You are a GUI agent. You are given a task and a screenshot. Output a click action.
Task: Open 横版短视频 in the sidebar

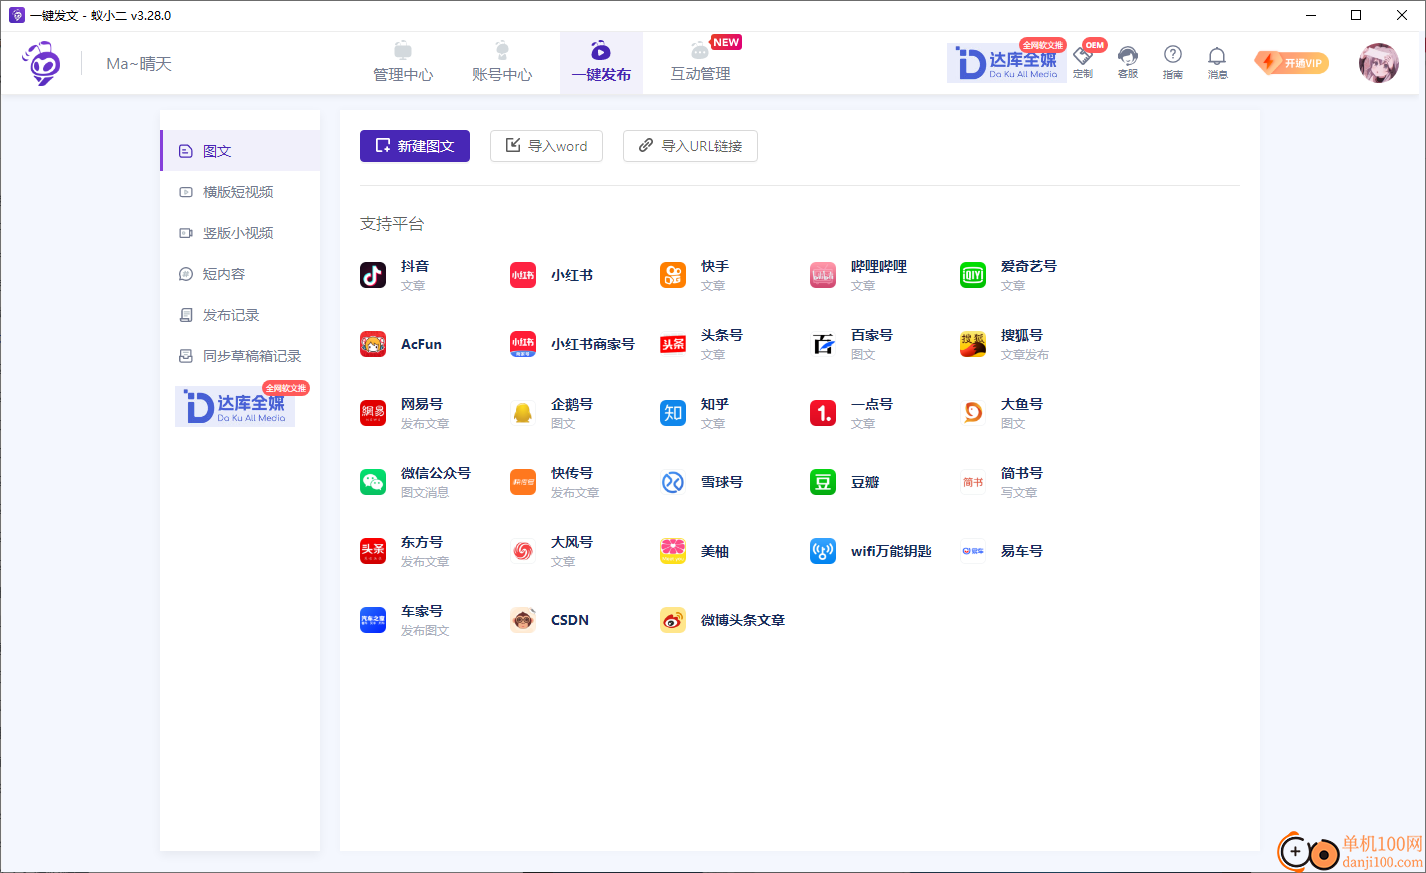(x=240, y=192)
